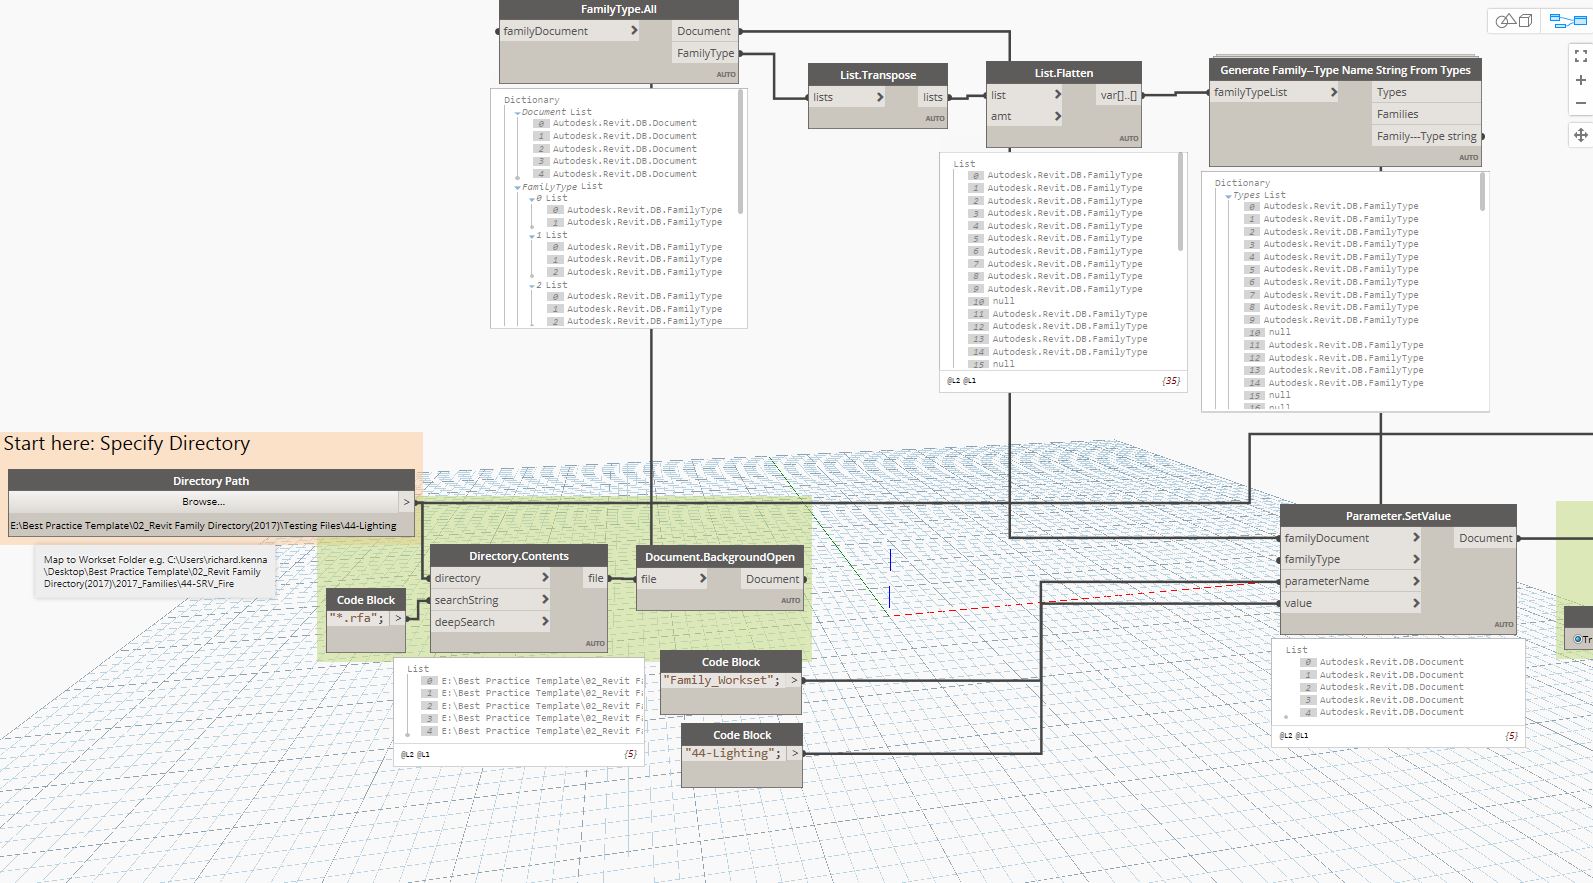Open chevron on Parameter.SetValue value port
The image size is (1593, 883).
click(1416, 603)
